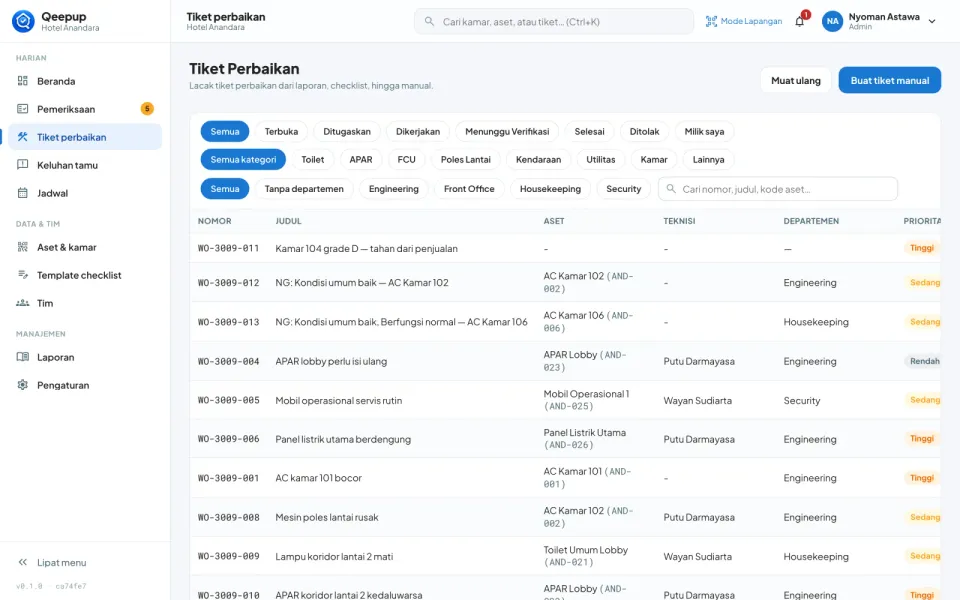Click the Template checklist list icon

coord(23,275)
